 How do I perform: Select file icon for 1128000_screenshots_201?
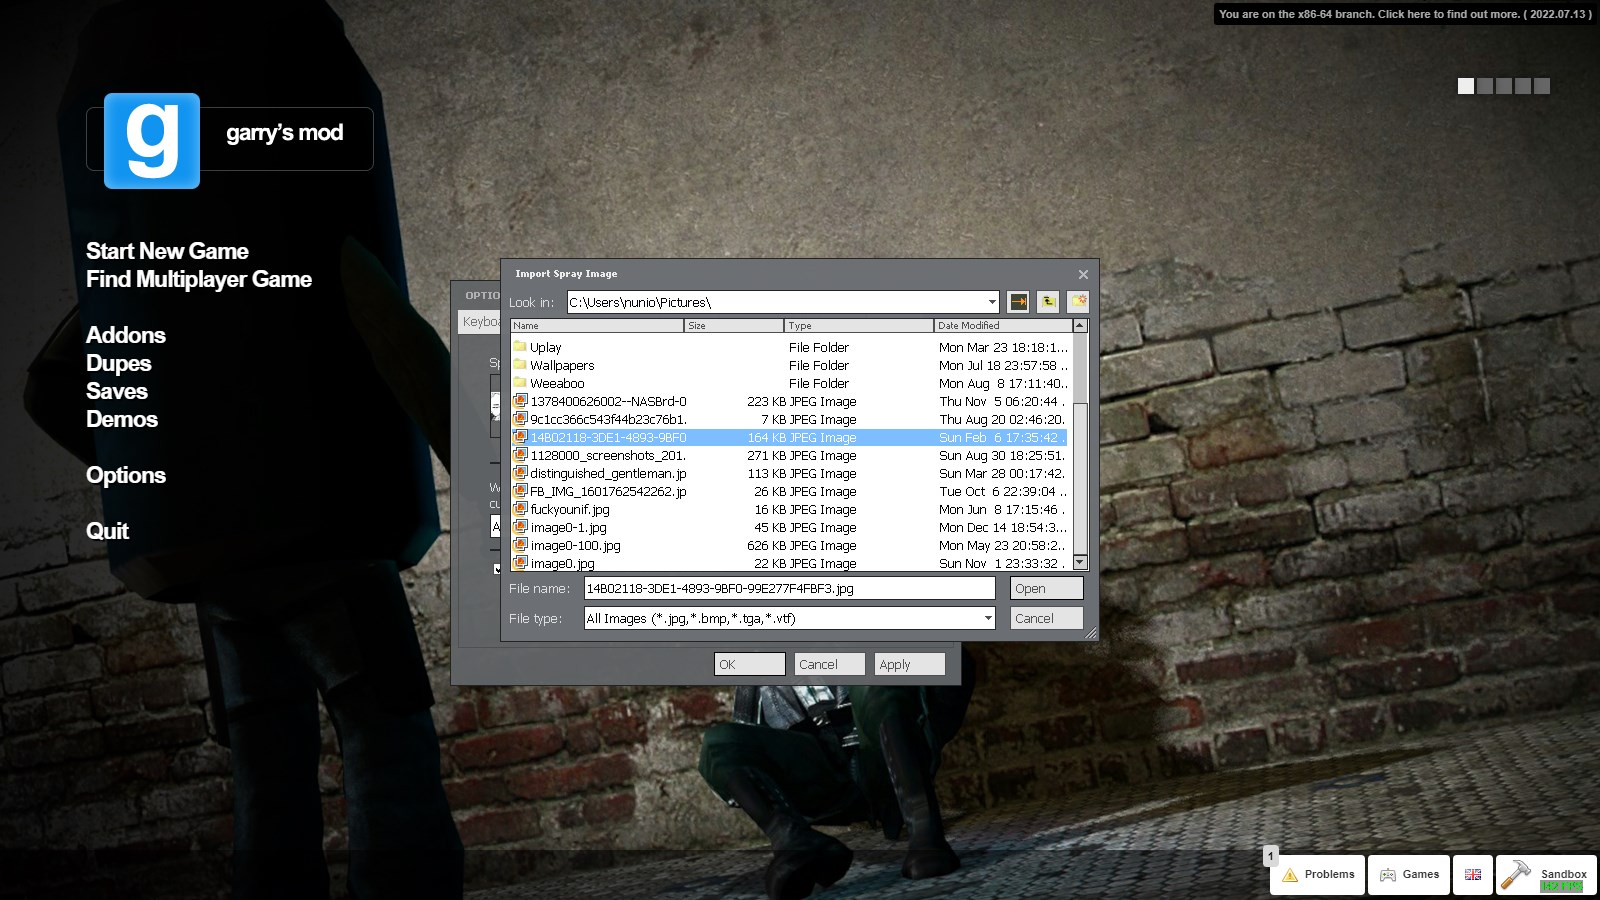point(520,455)
